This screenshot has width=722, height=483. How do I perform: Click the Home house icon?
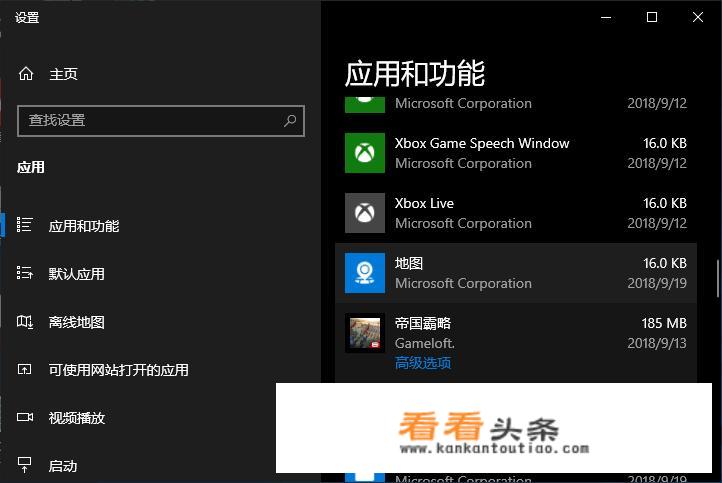click(x=26, y=74)
